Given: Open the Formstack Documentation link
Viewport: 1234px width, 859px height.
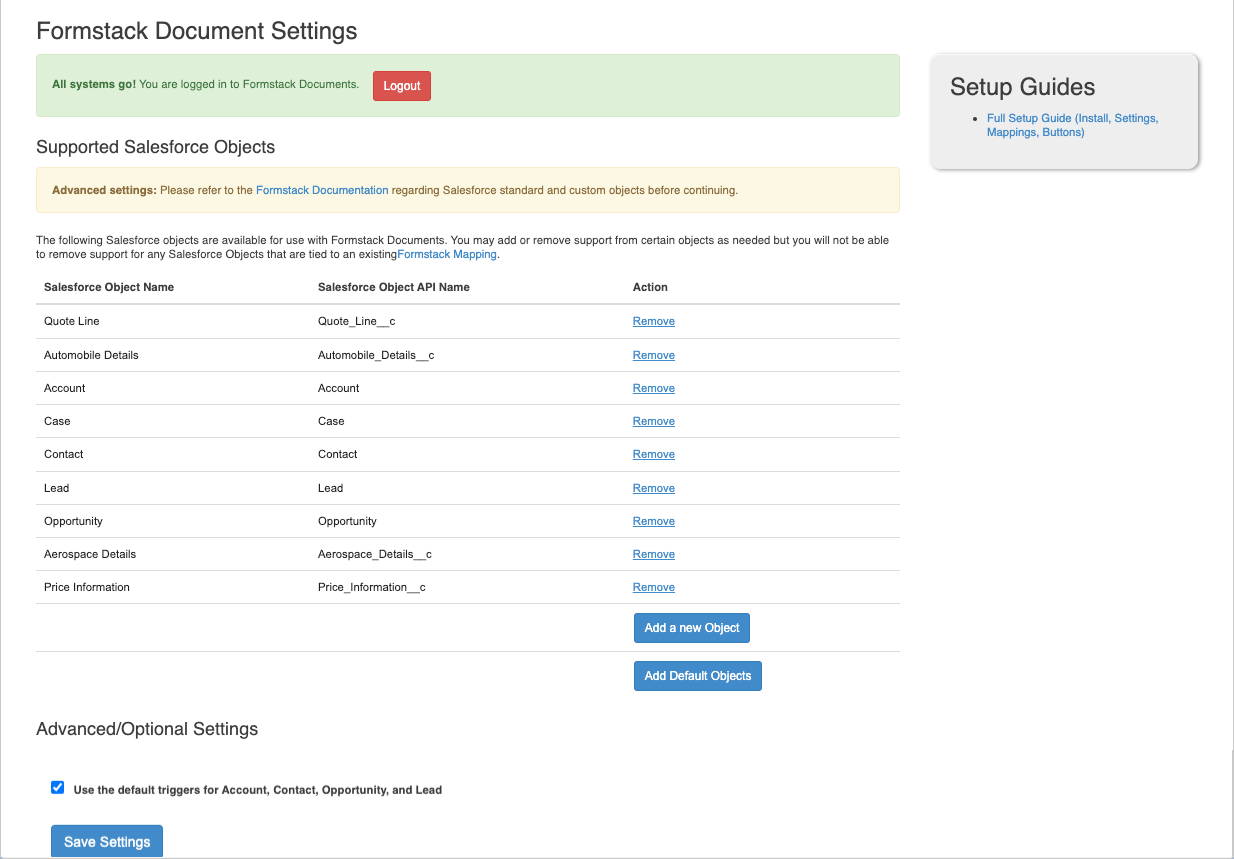Looking at the screenshot, I should [x=321, y=190].
